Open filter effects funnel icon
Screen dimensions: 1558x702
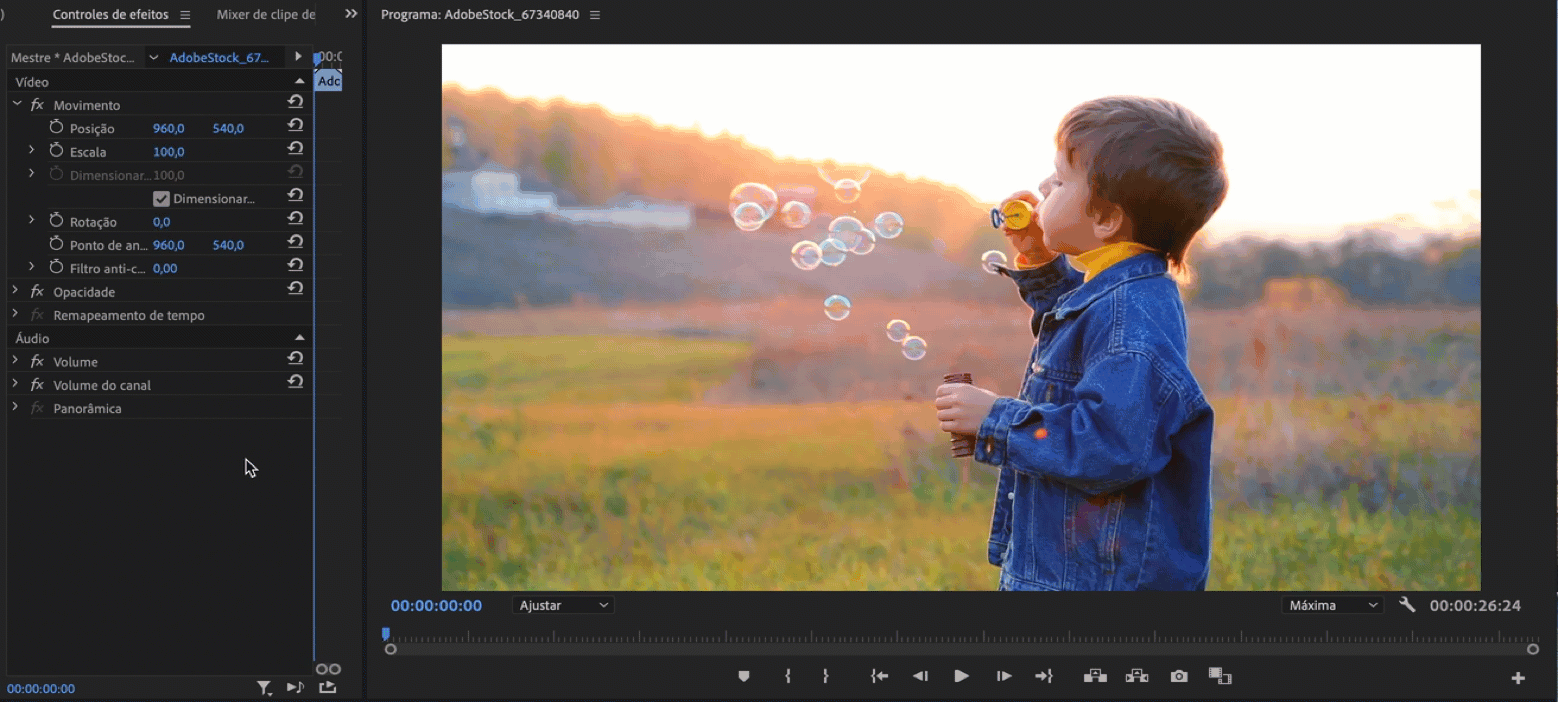pyautogui.click(x=264, y=687)
